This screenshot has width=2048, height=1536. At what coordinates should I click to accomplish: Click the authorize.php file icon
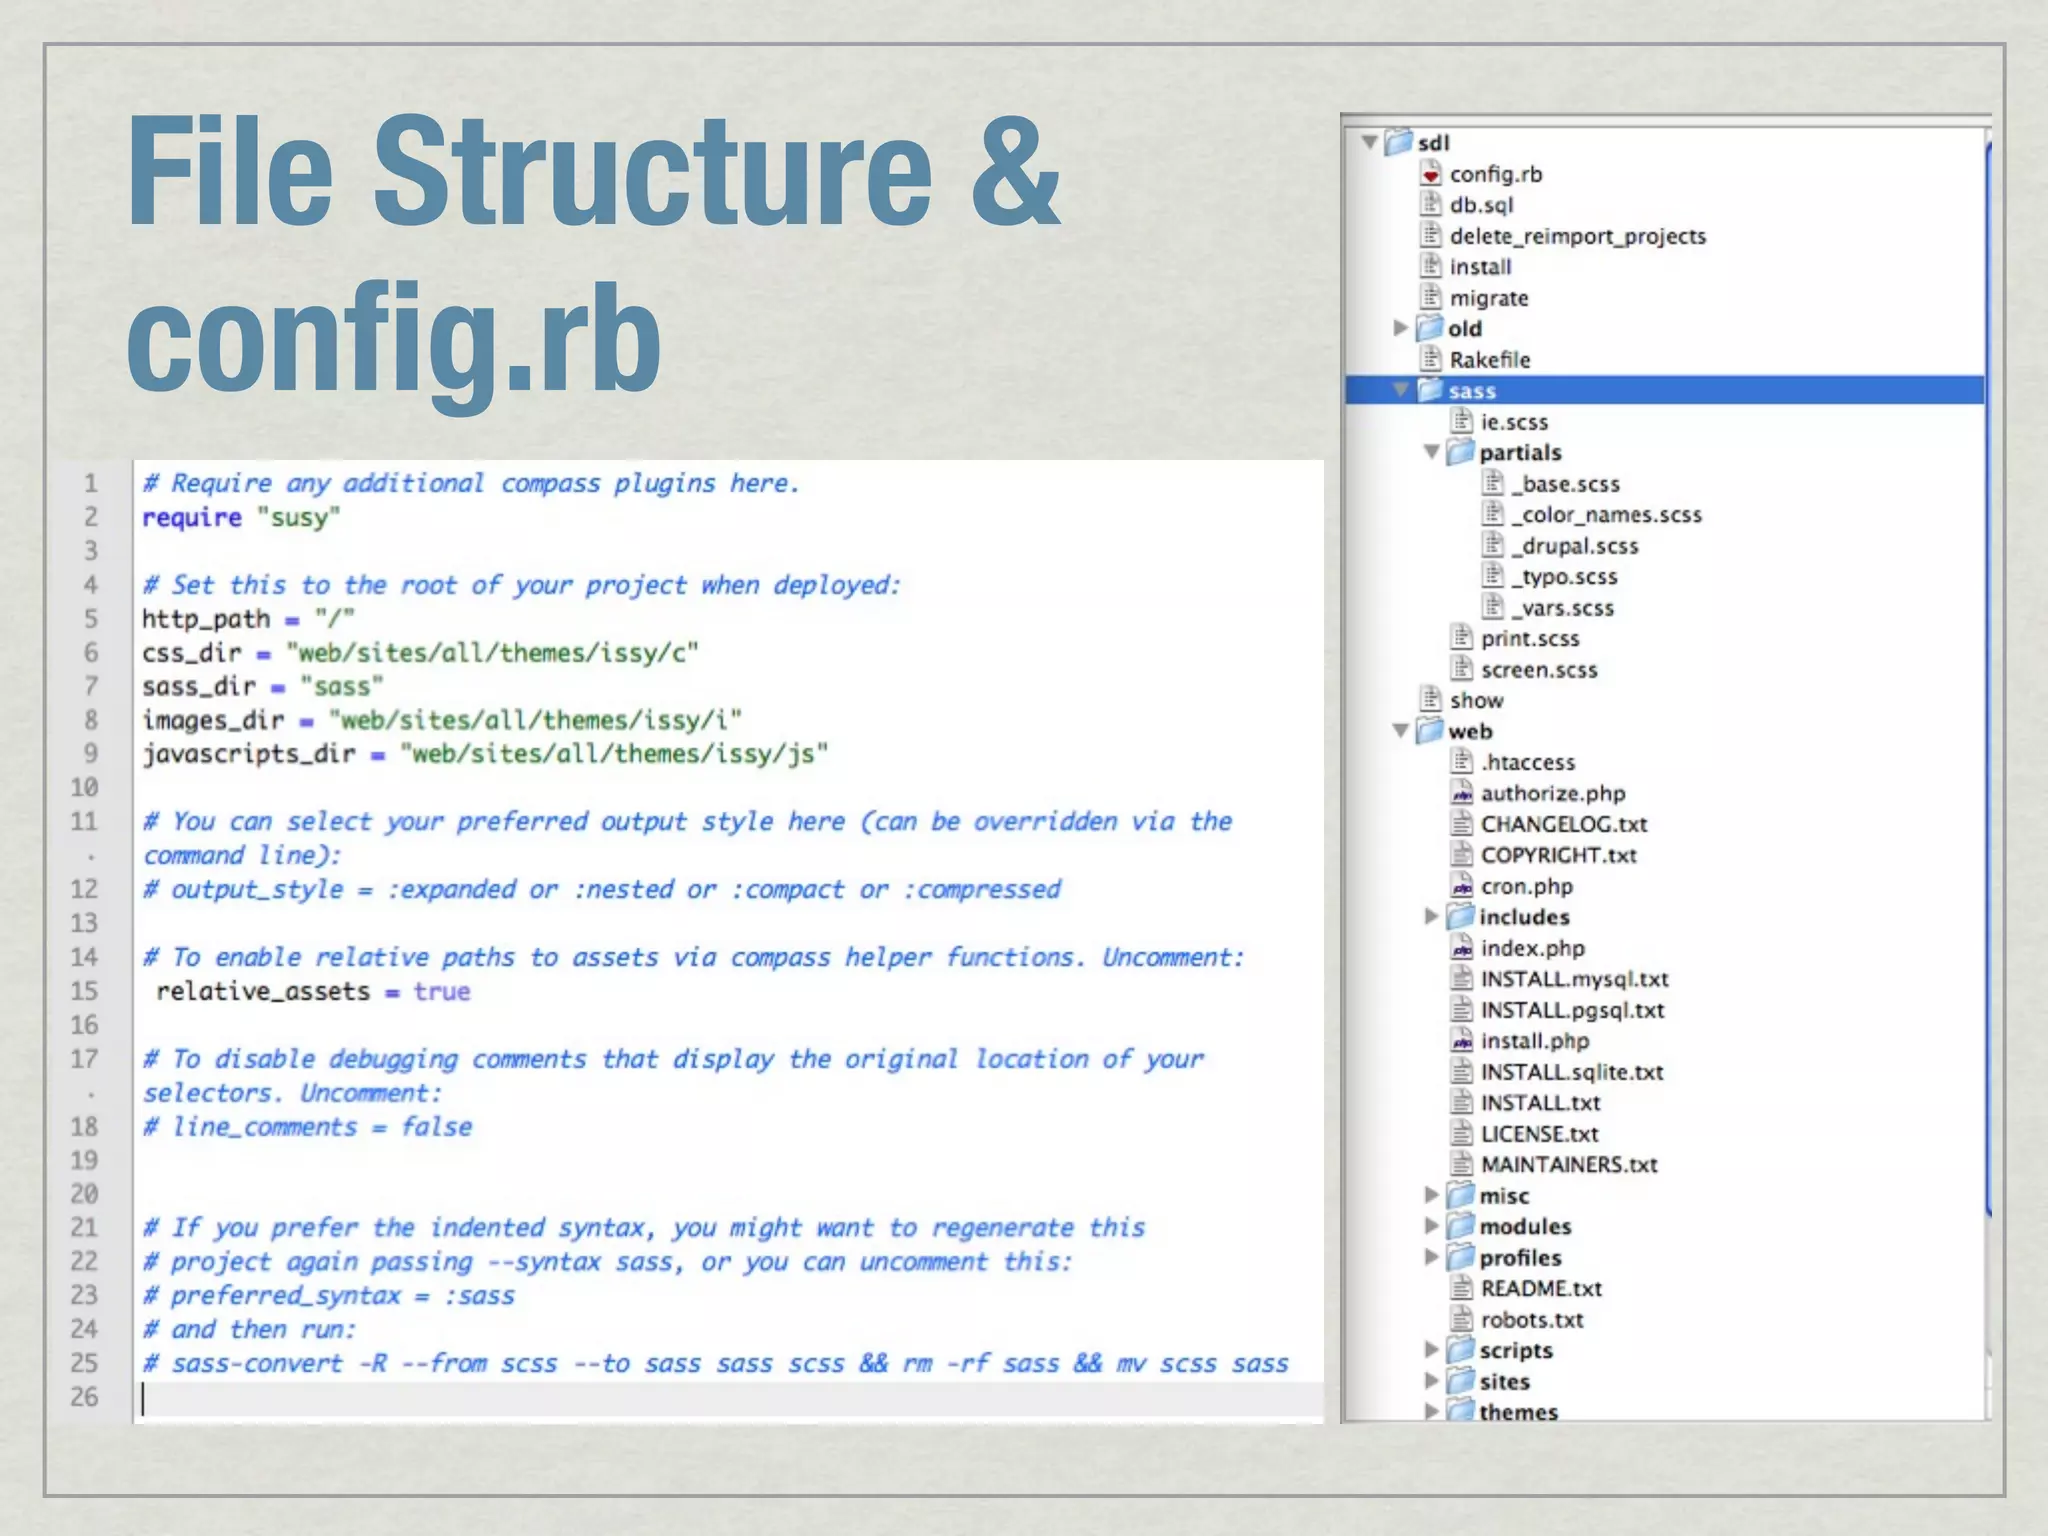[1462, 793]
